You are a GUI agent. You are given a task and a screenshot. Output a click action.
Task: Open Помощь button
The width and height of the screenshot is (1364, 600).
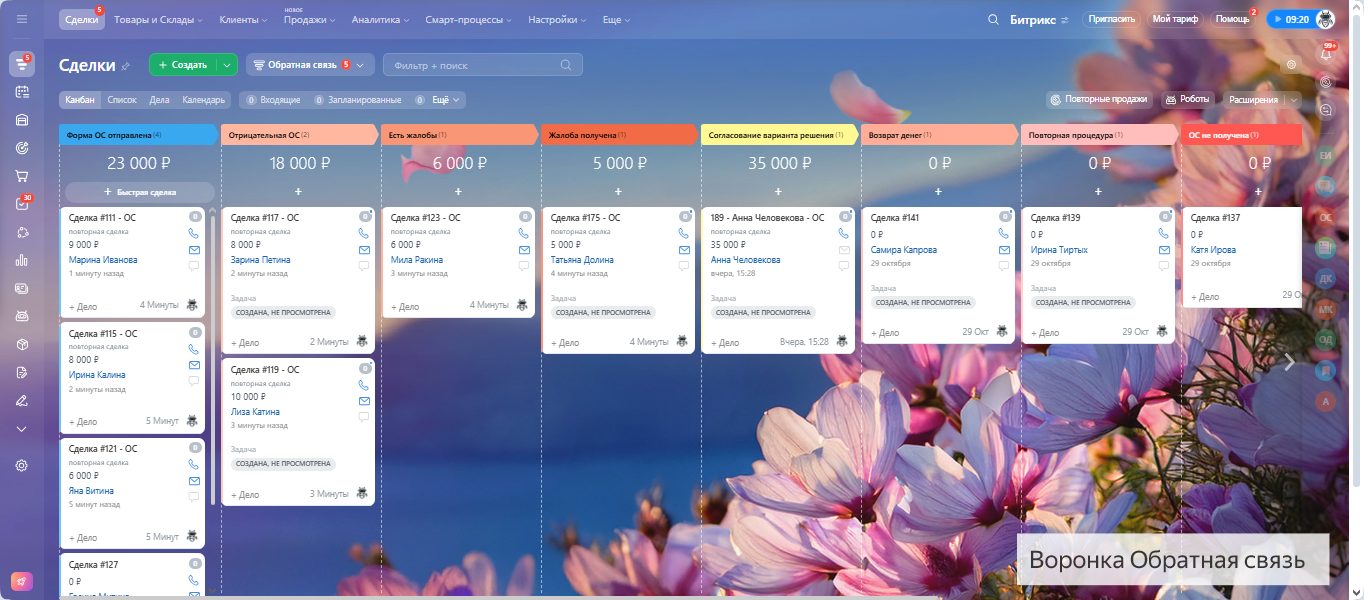(x=1232, y=19)
